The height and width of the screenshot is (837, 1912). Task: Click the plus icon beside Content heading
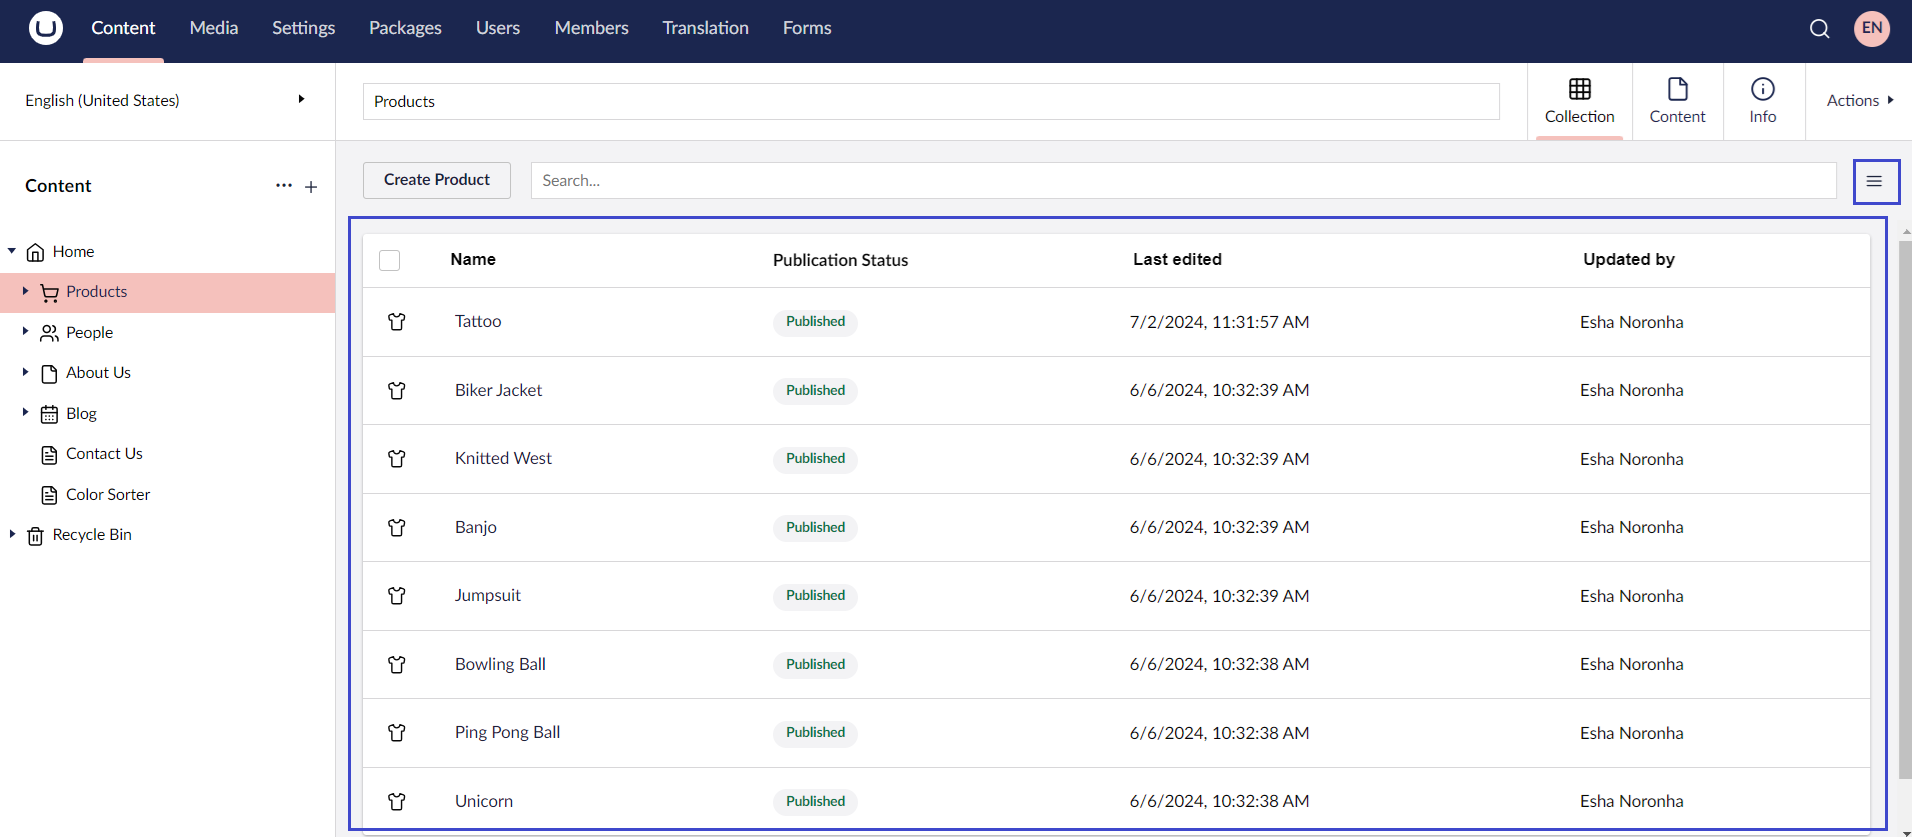click(311, 187)
